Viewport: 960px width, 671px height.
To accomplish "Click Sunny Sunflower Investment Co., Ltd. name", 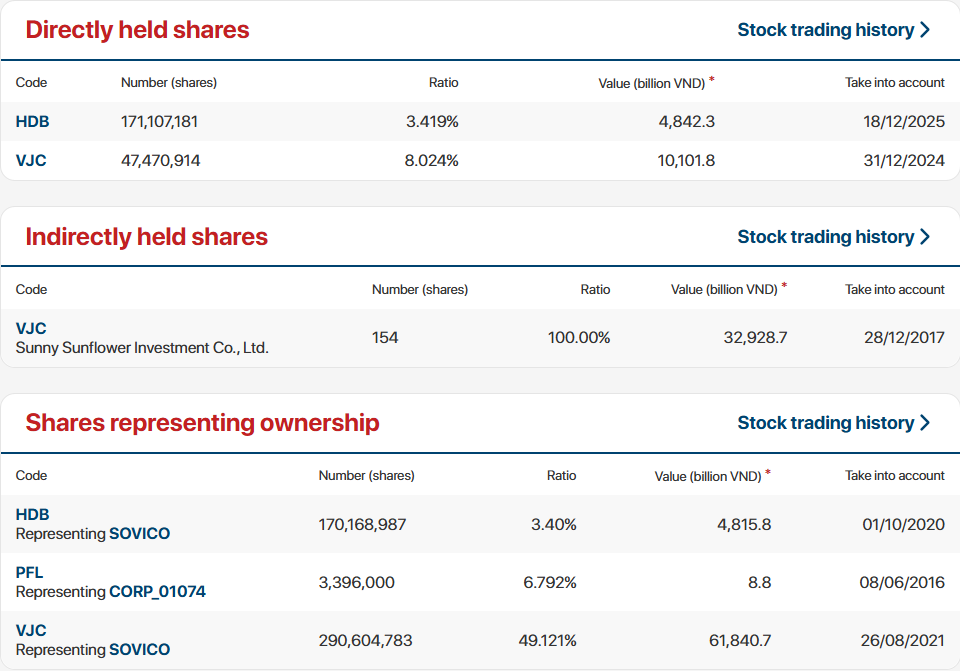I will [142, 348].
